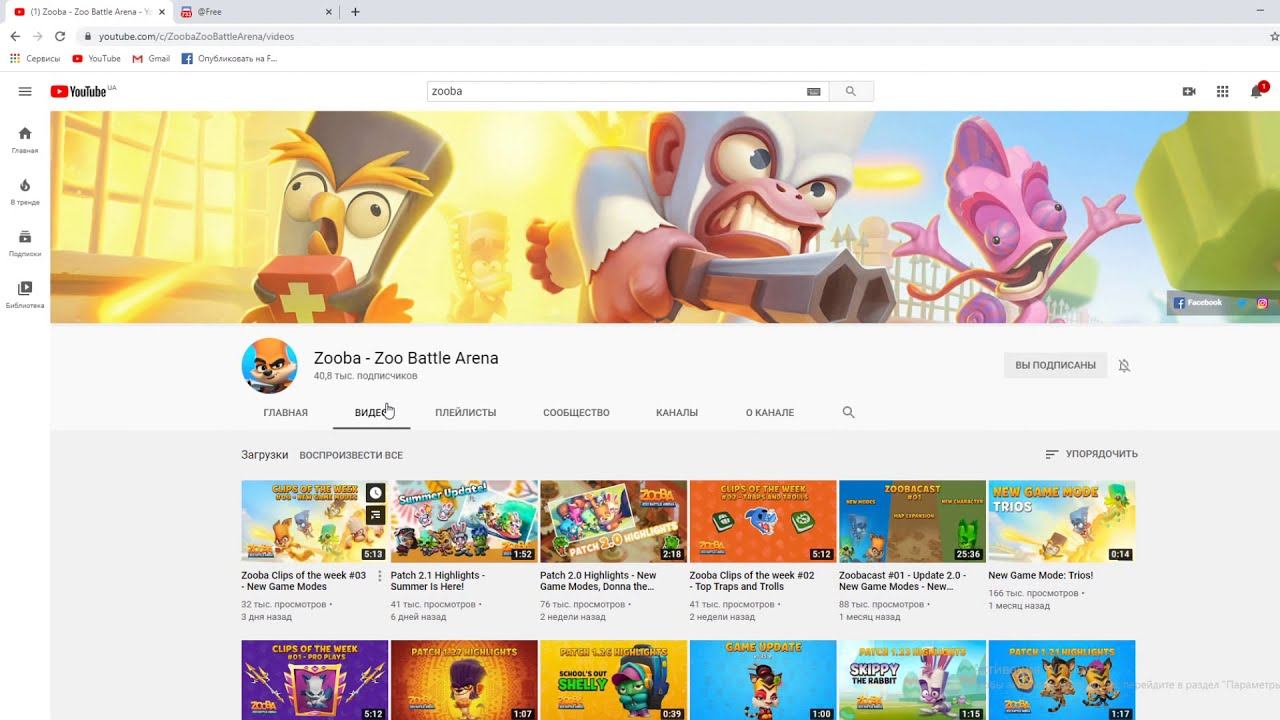Click the Patch 2.0 Highlights thumbnail
This screenshot has height=720, width=1280.
(x=613, y=521)
